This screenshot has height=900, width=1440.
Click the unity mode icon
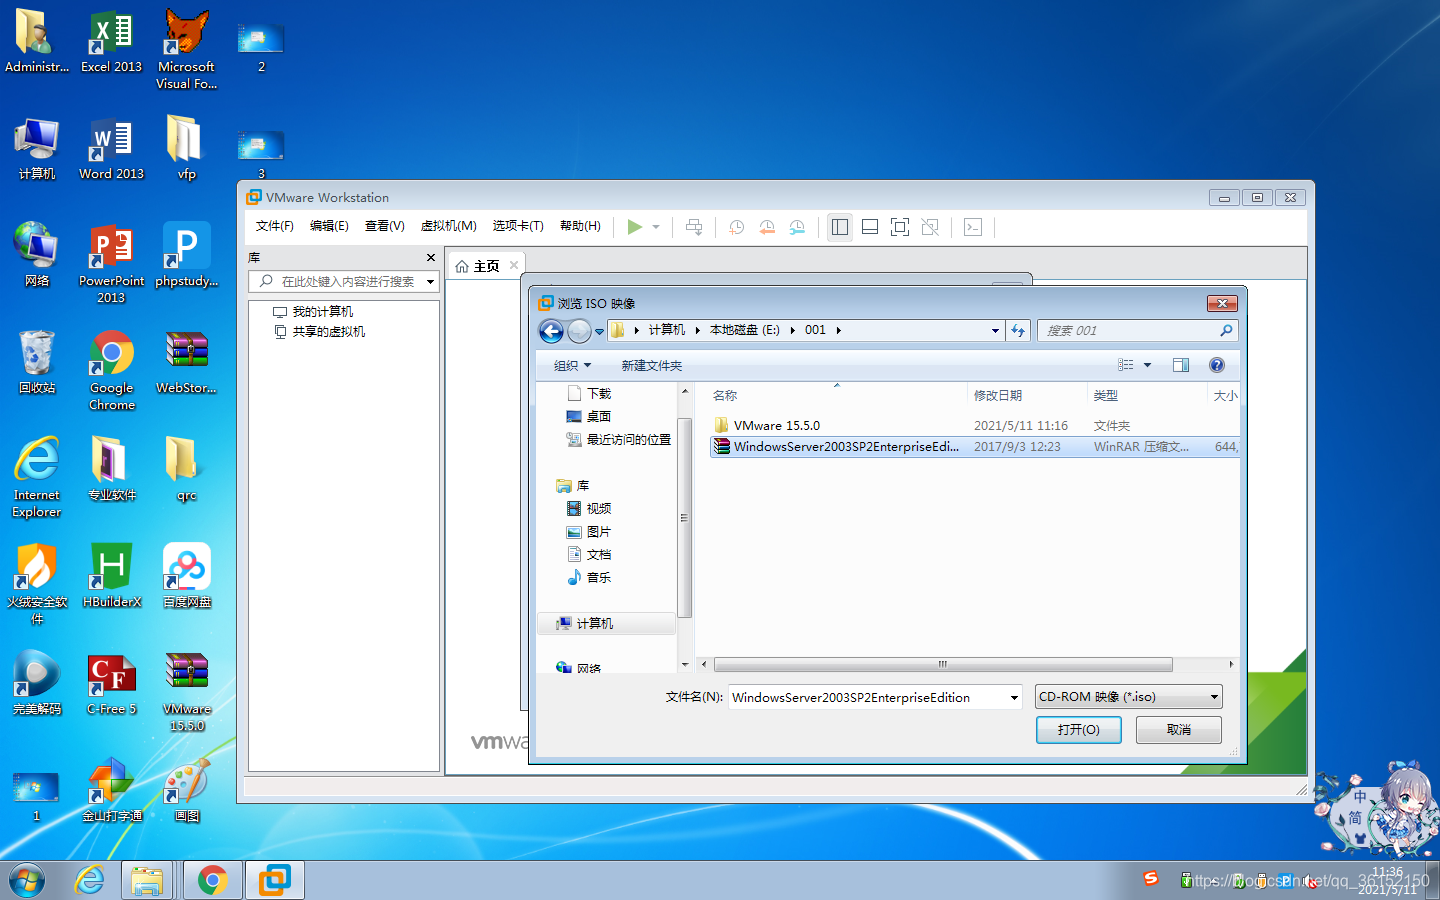point(930,227)
